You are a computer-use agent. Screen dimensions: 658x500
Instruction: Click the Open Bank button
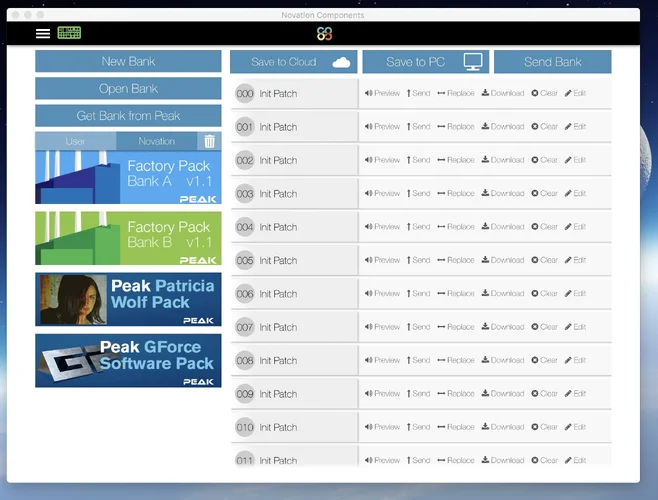pyautogui.click(x=128, y=89)
